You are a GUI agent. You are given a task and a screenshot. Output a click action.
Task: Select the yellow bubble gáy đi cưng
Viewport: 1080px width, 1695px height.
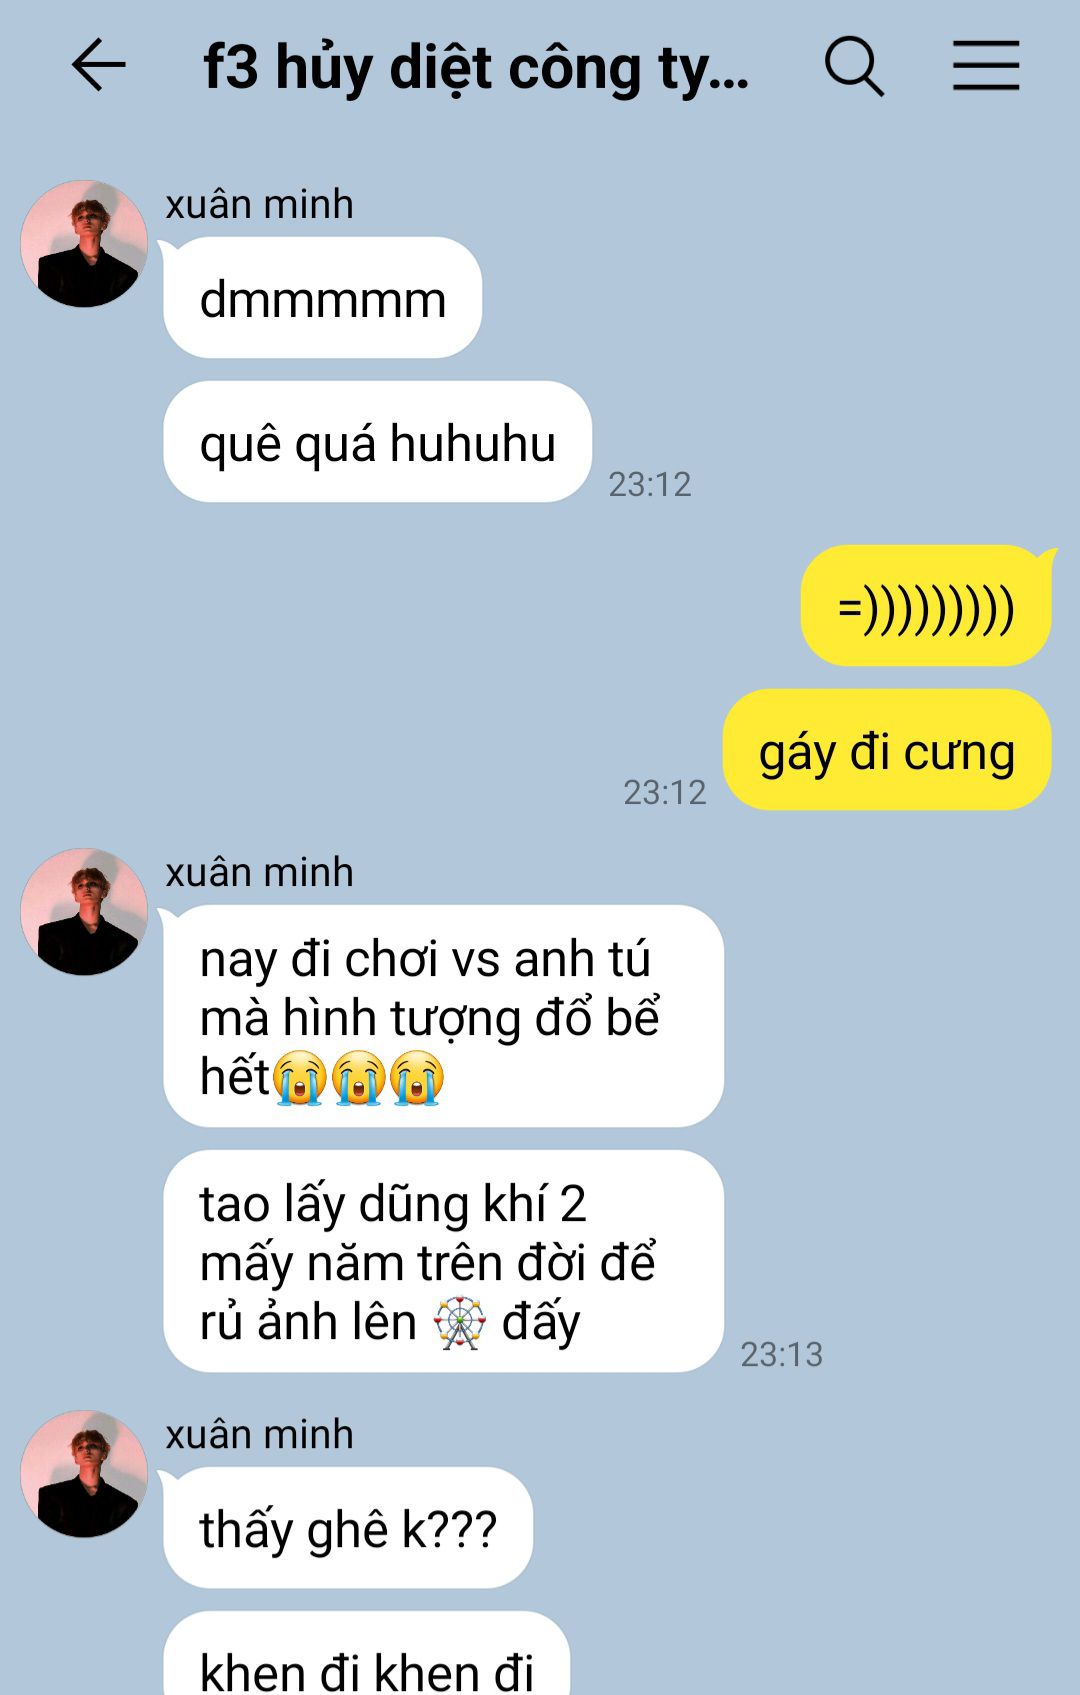pos(886,750)
